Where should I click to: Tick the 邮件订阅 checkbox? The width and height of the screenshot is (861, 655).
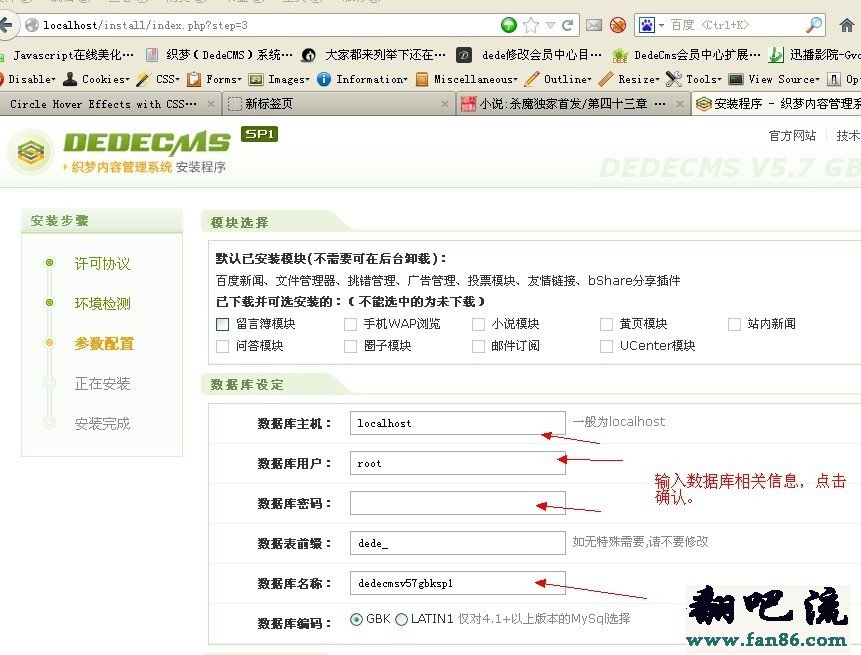(478, 346)
